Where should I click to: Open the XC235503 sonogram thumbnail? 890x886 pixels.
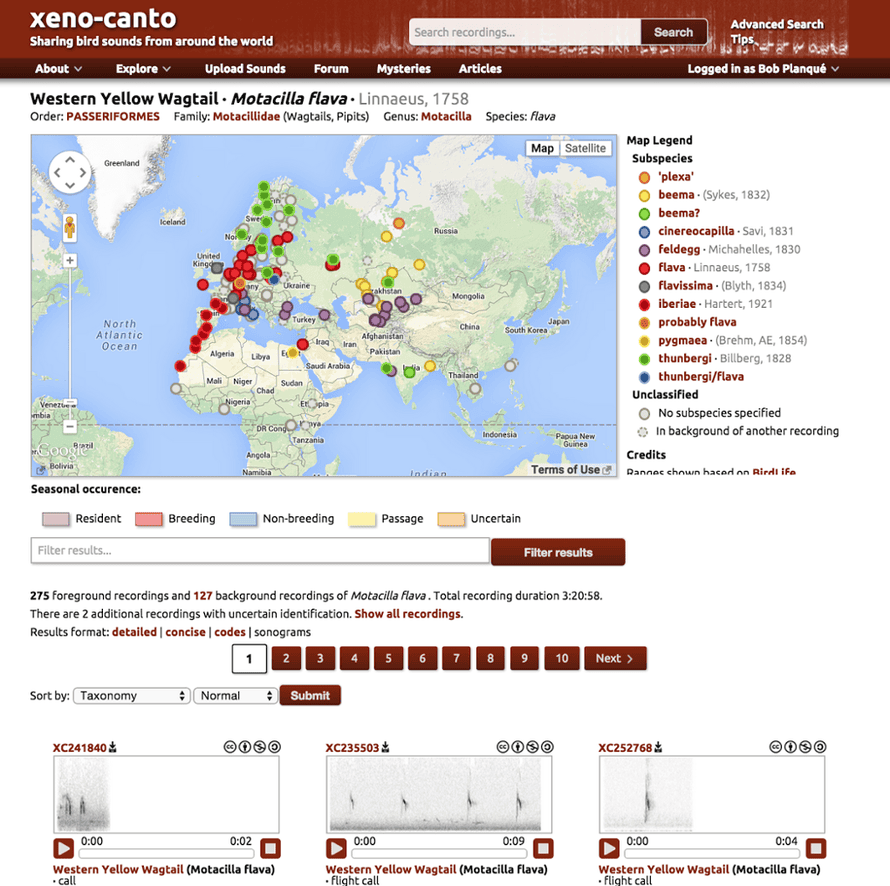[x=439, y=794]
